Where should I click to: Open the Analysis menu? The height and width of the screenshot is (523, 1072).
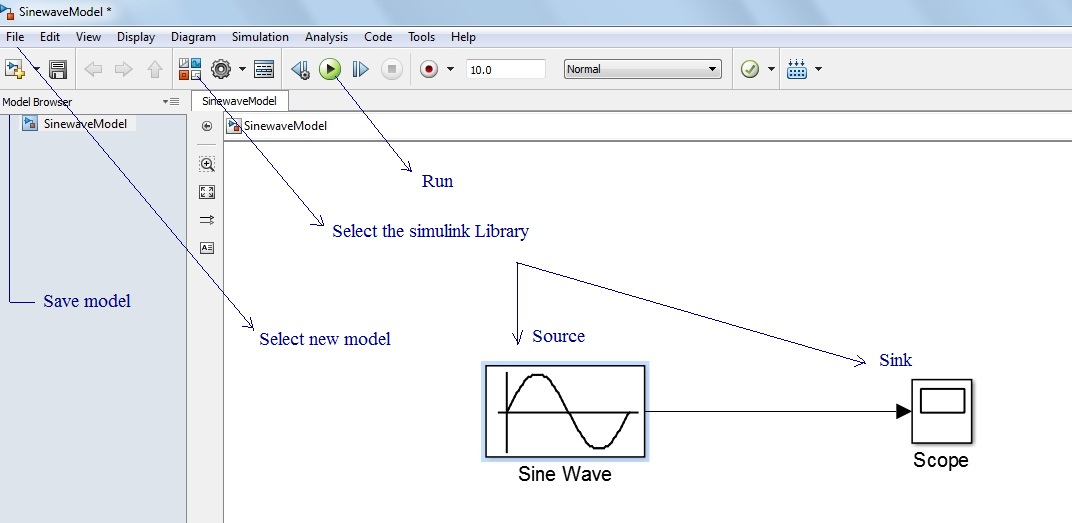[326, 37]
